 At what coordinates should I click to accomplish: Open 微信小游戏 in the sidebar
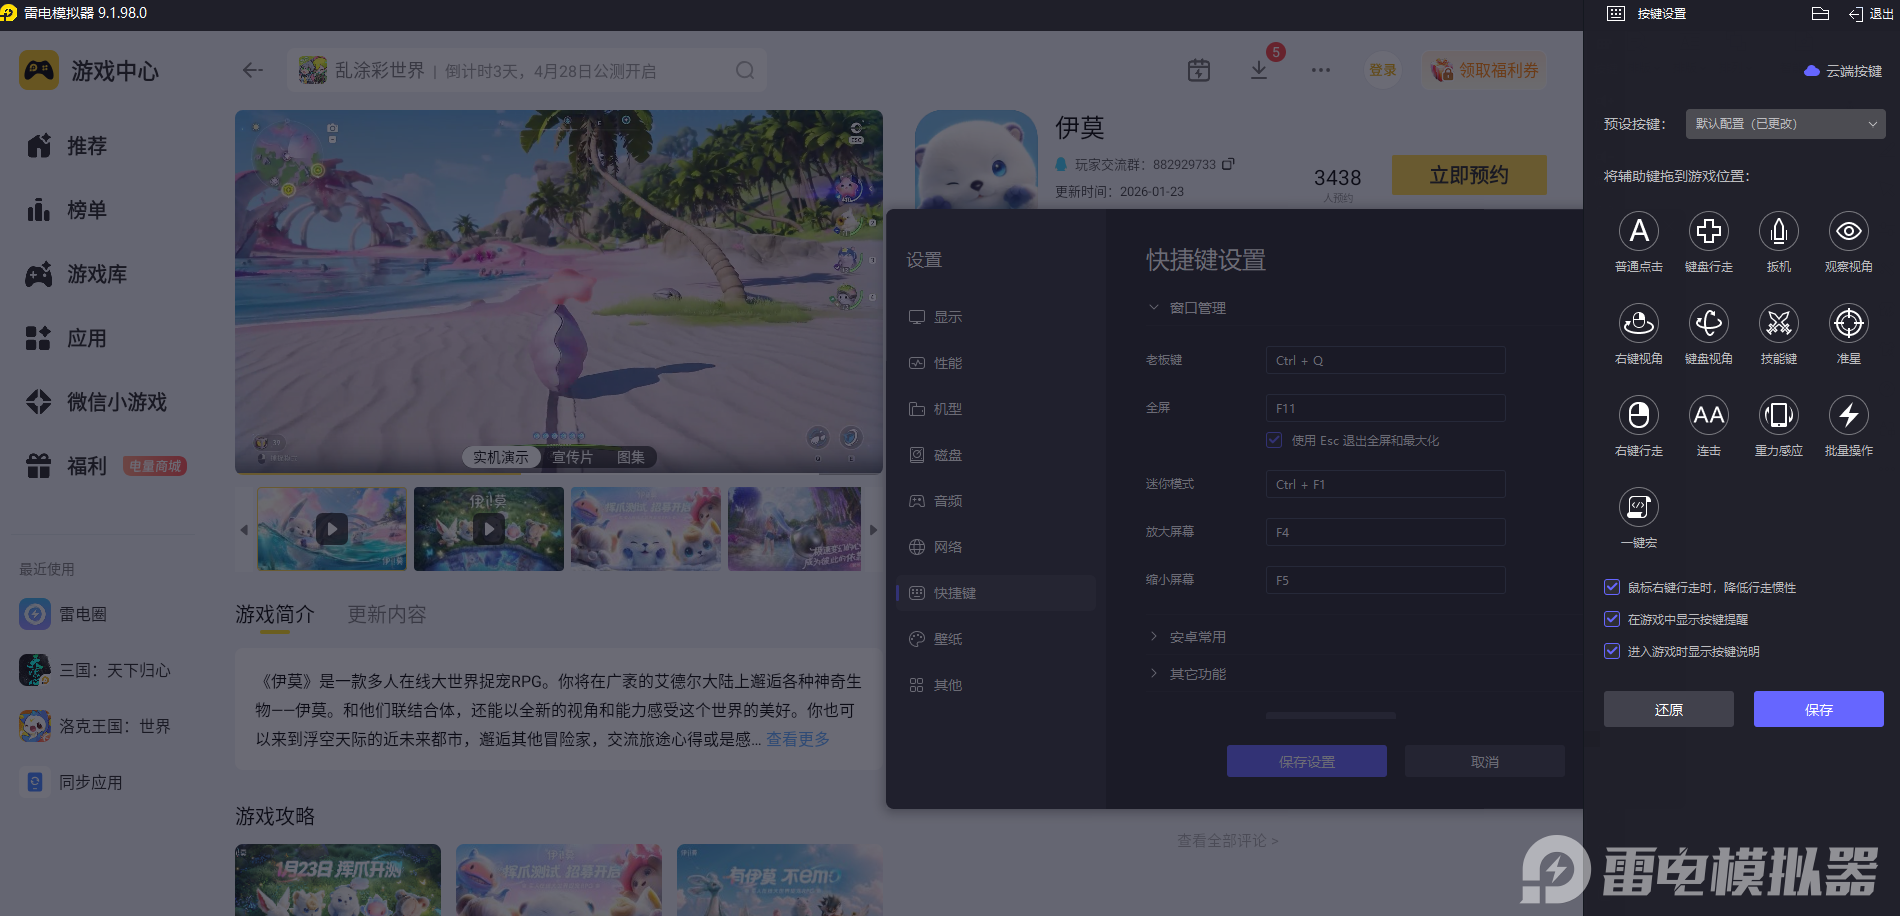(x=97, y=402)
